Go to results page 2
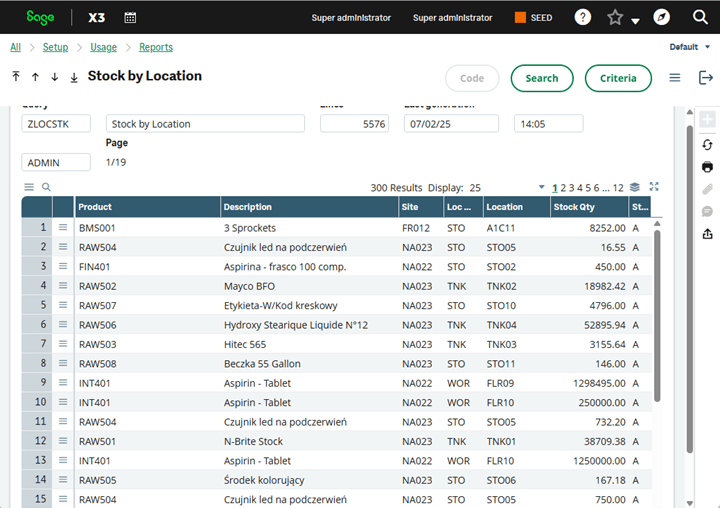 pyautogui.click(x=564, y=187)
